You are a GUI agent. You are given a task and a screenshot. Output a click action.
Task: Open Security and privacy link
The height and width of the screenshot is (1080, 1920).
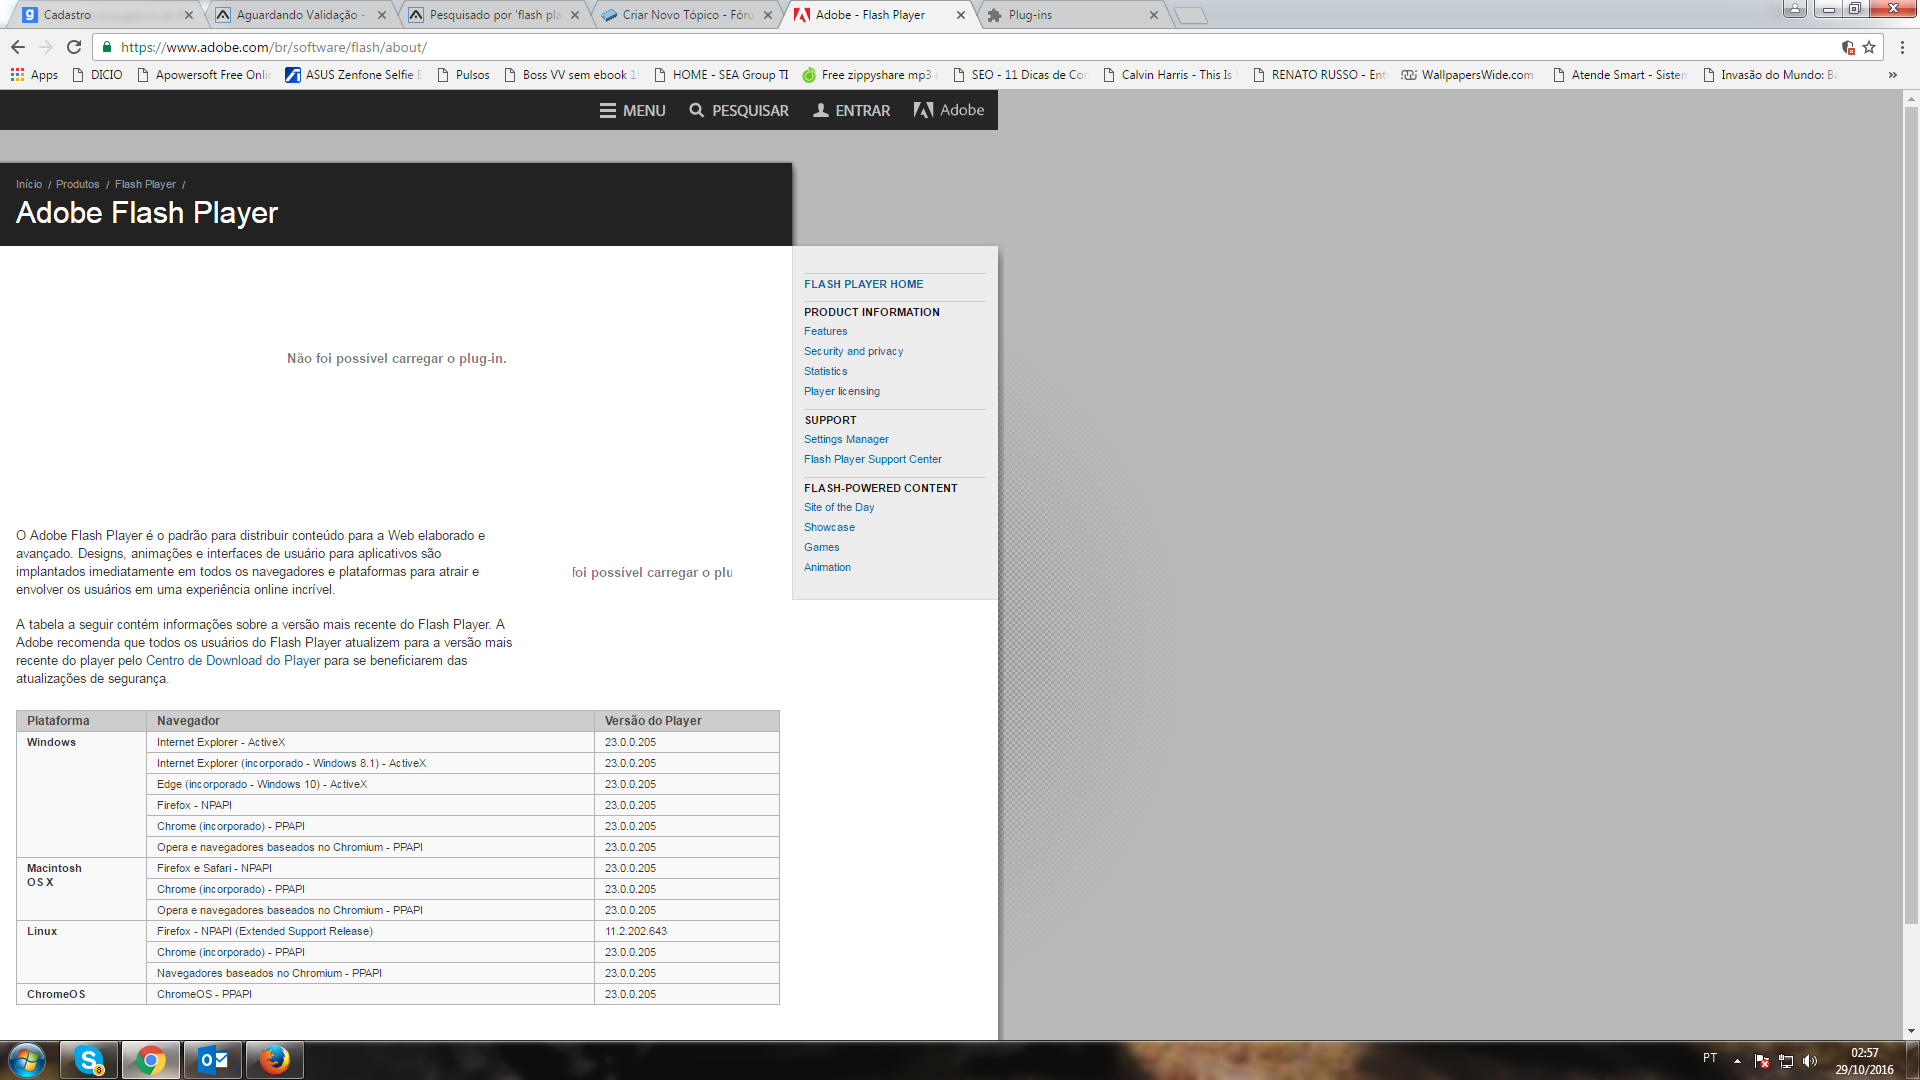click(x=853, y=351)
